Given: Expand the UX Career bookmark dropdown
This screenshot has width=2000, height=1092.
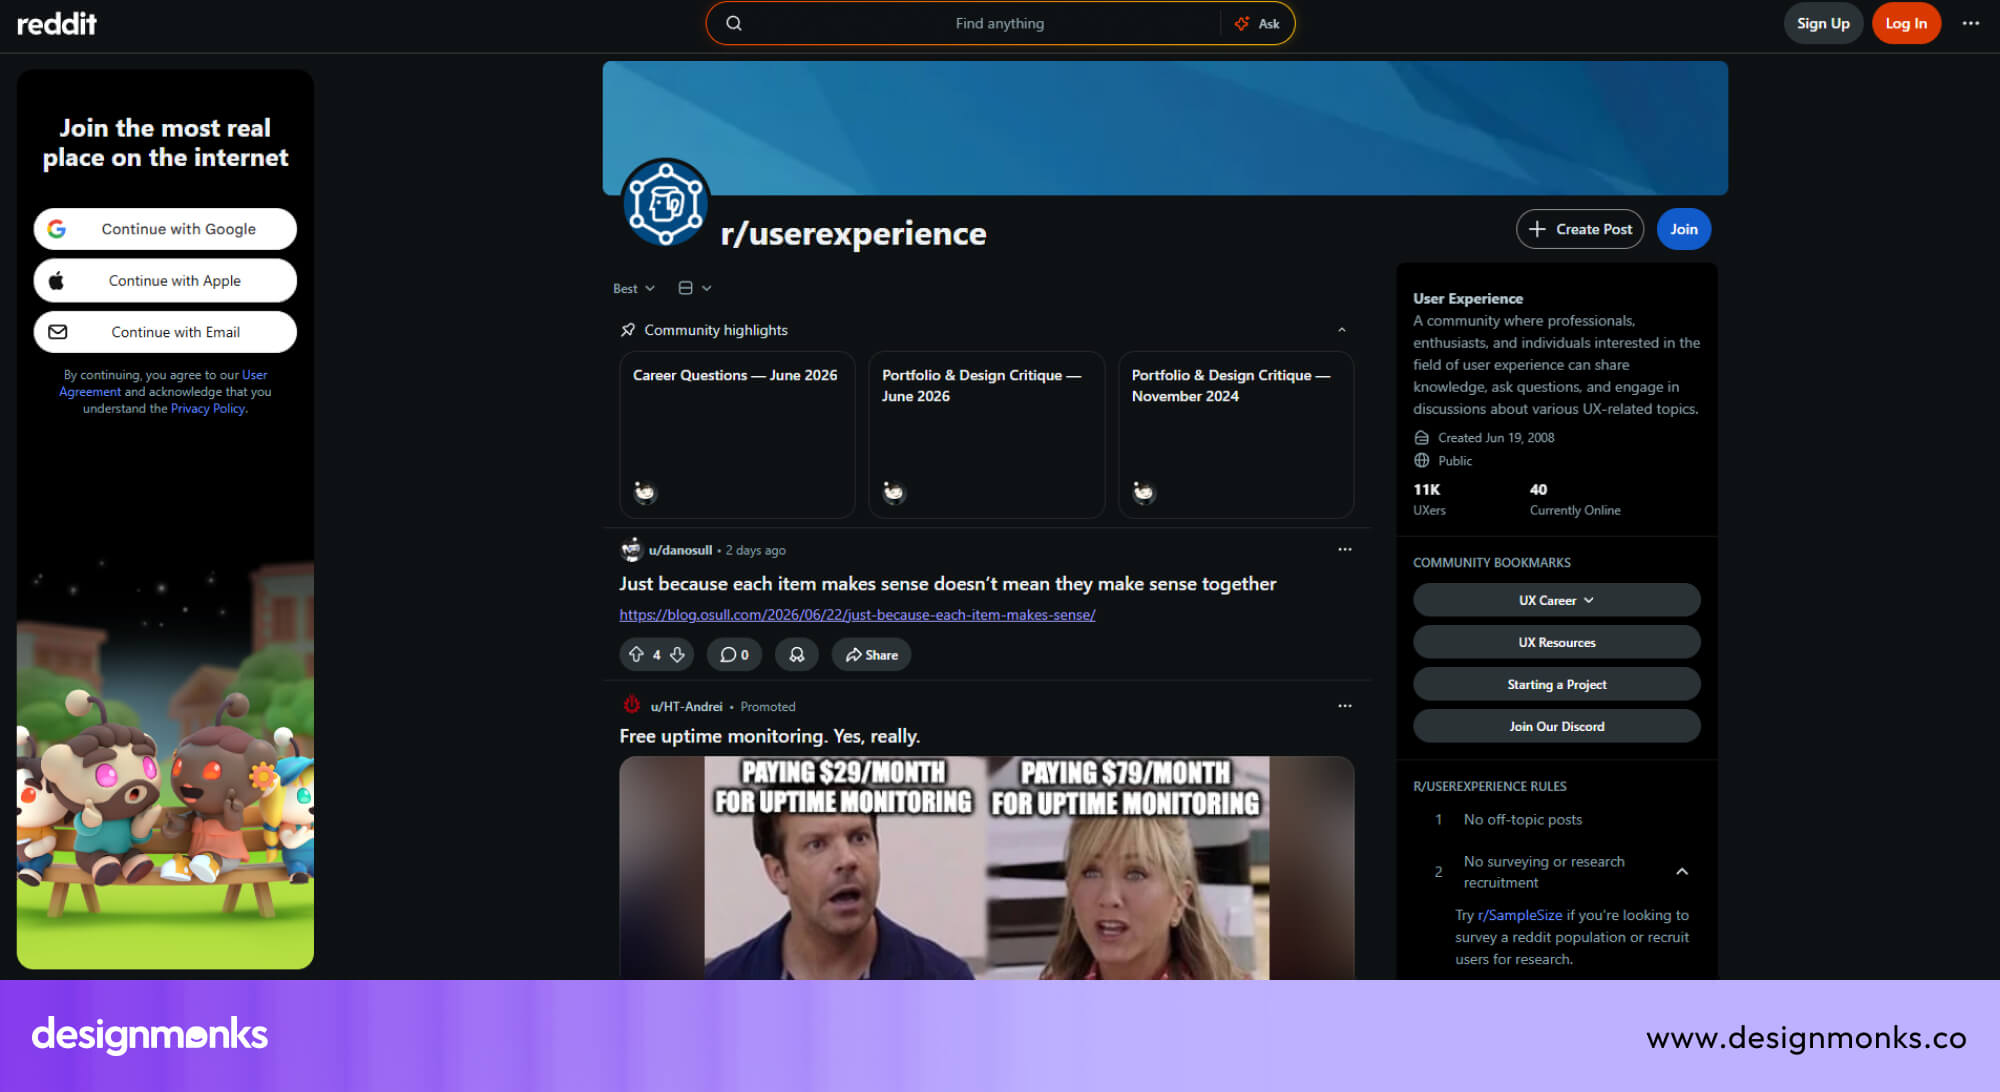Looking at the screenshot, I should (1556, 600).
